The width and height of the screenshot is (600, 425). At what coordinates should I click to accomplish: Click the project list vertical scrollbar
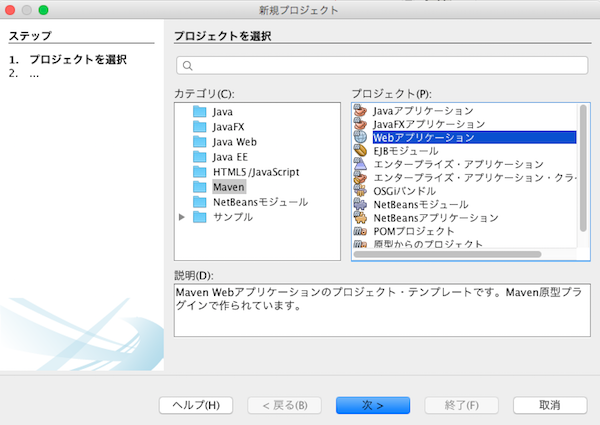tap(583, 168)
